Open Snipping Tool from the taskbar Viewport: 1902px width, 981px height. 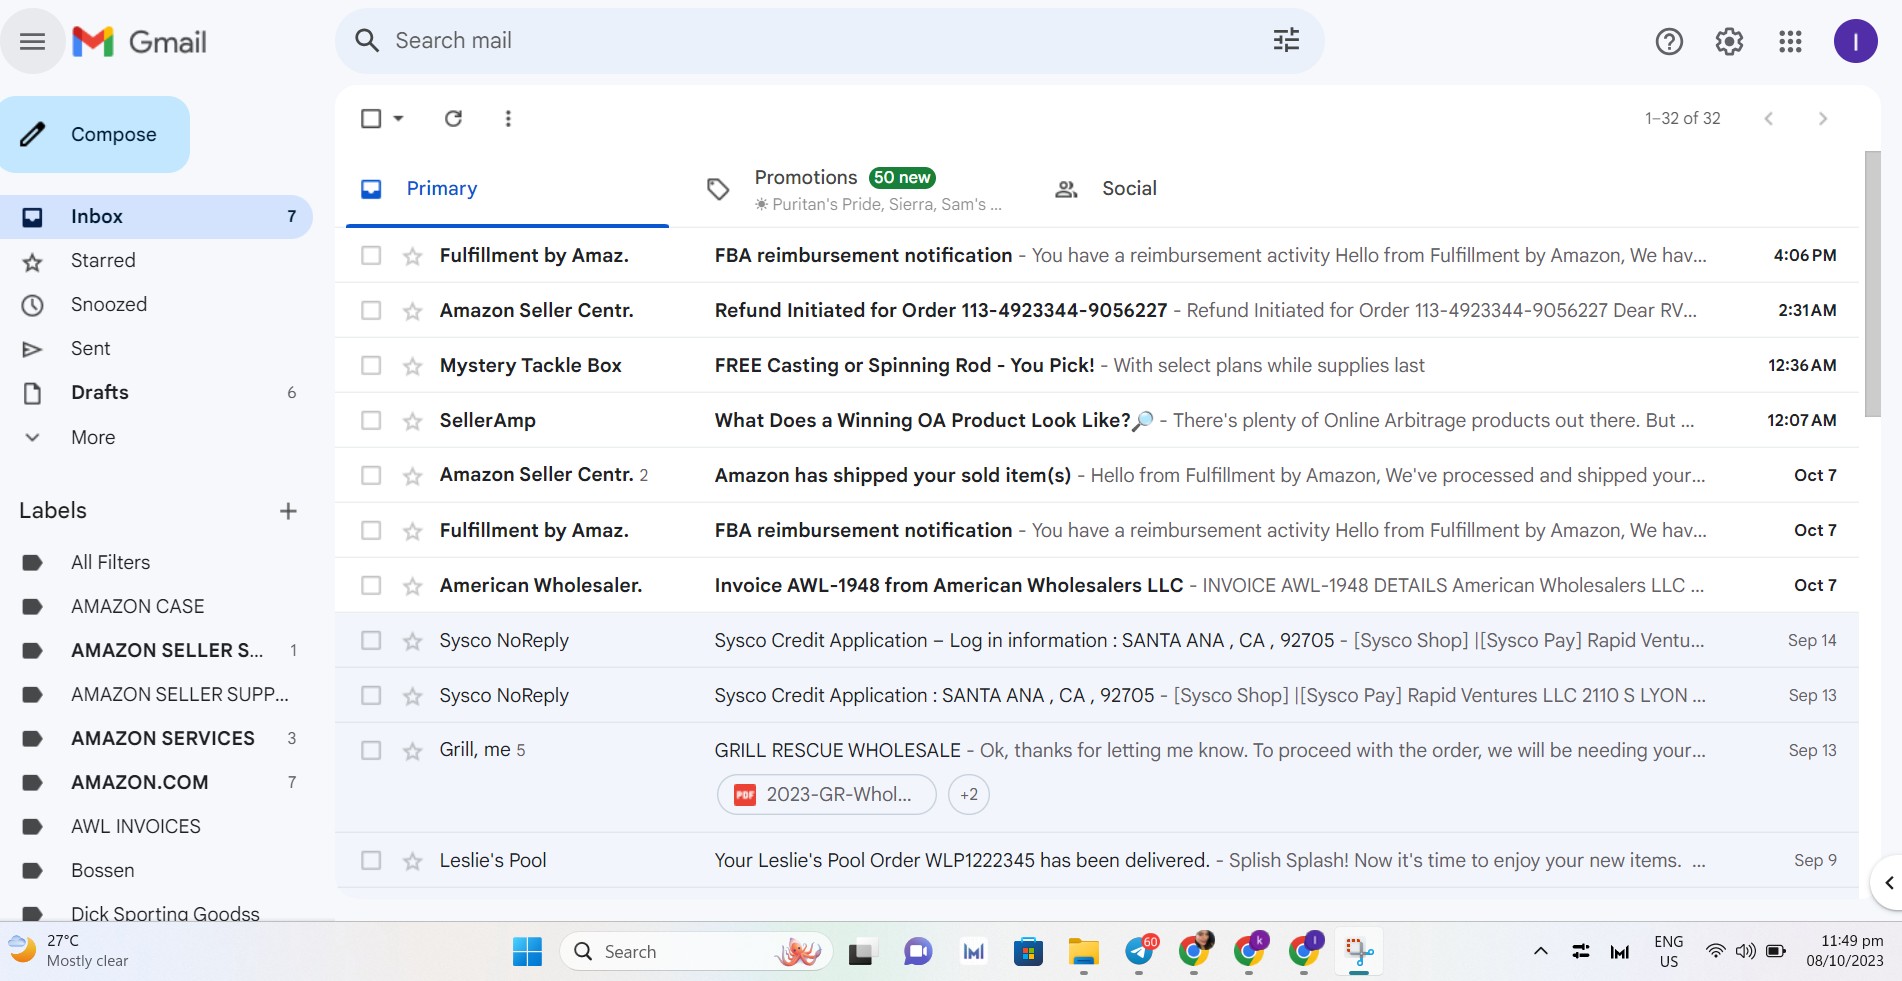(1358, 952)
